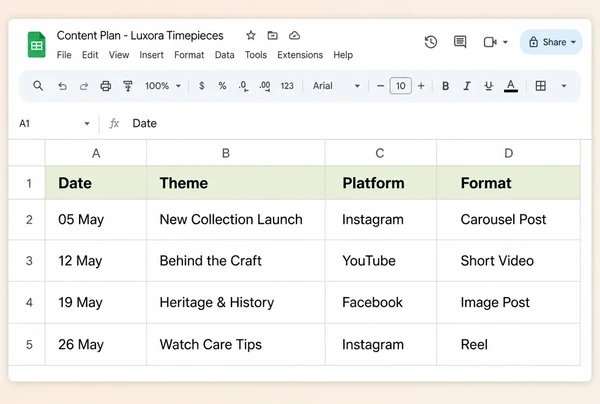Click the Platform header cell
Image resolution: width=600 pixels, height=404 pixels.
pos(381,183)
